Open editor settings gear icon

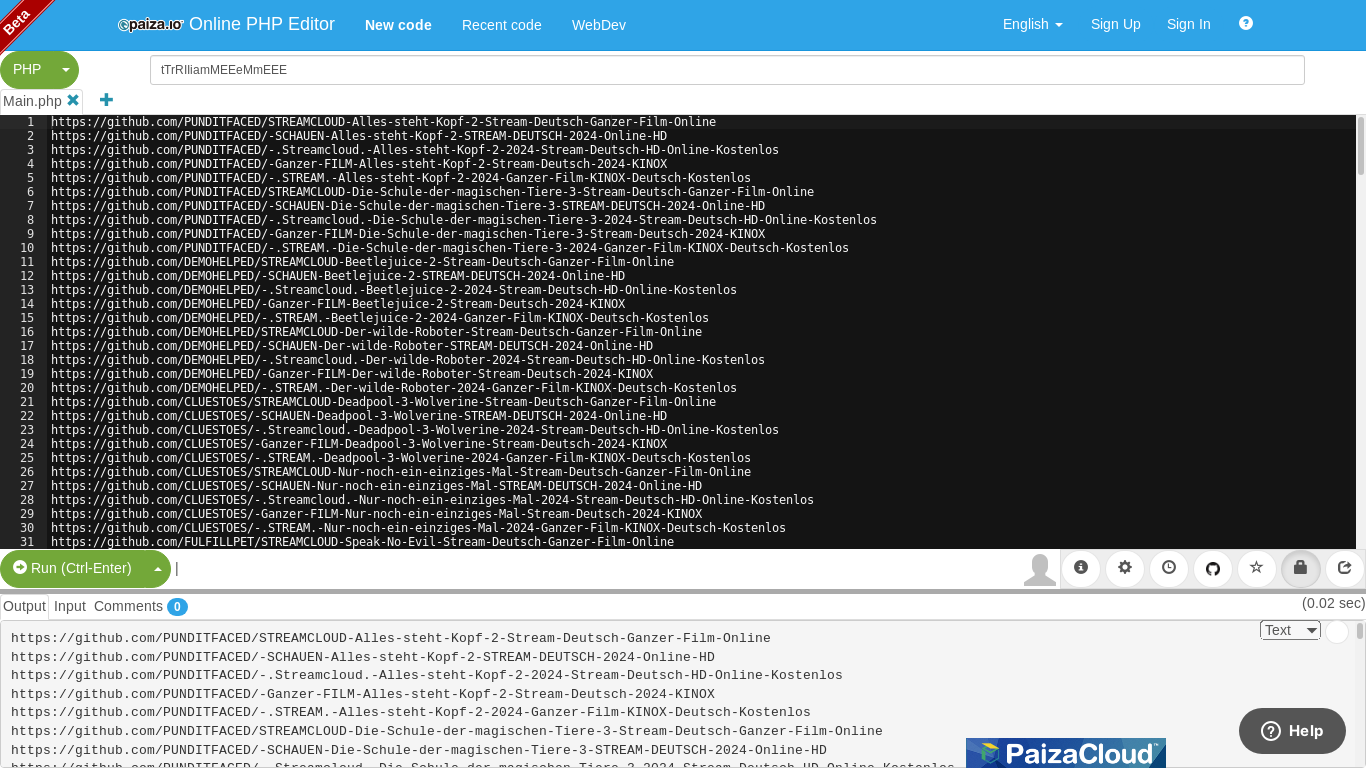pos(1125,568)
